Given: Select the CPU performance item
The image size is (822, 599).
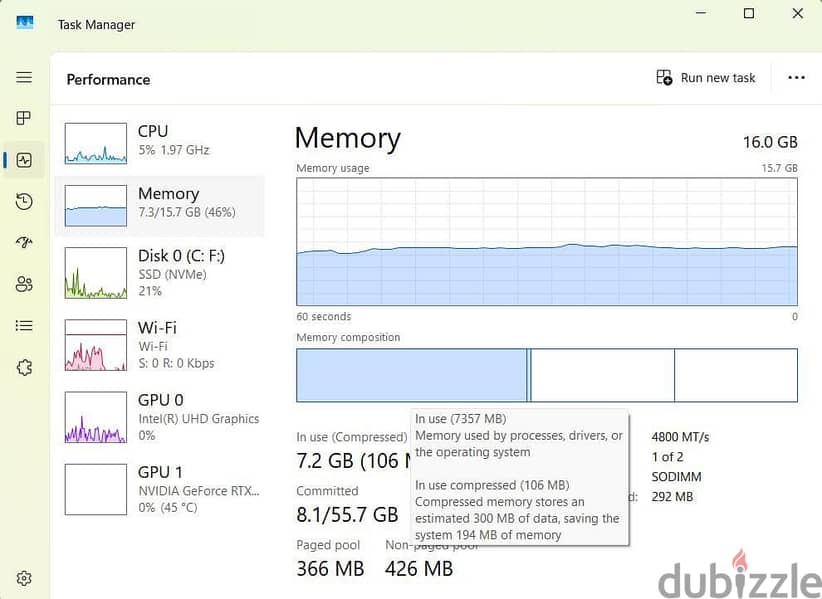Looking at the screenshot, I should [x=159, y=143].
